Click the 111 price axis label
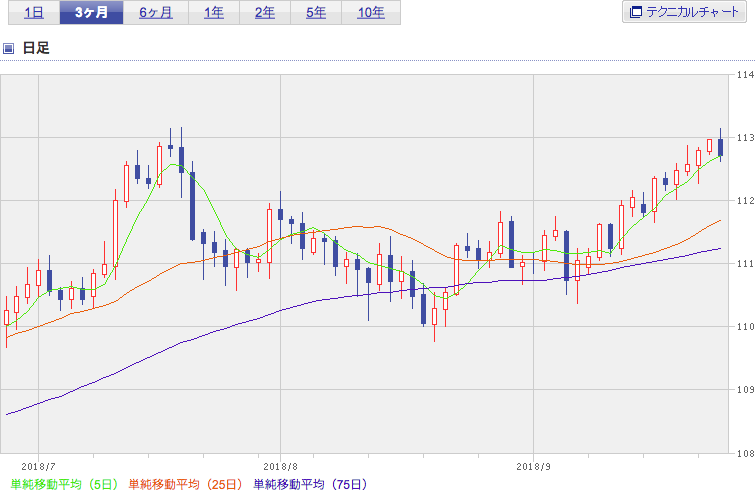The height and width of the screenshot is (493, 755). pos(745,264)
